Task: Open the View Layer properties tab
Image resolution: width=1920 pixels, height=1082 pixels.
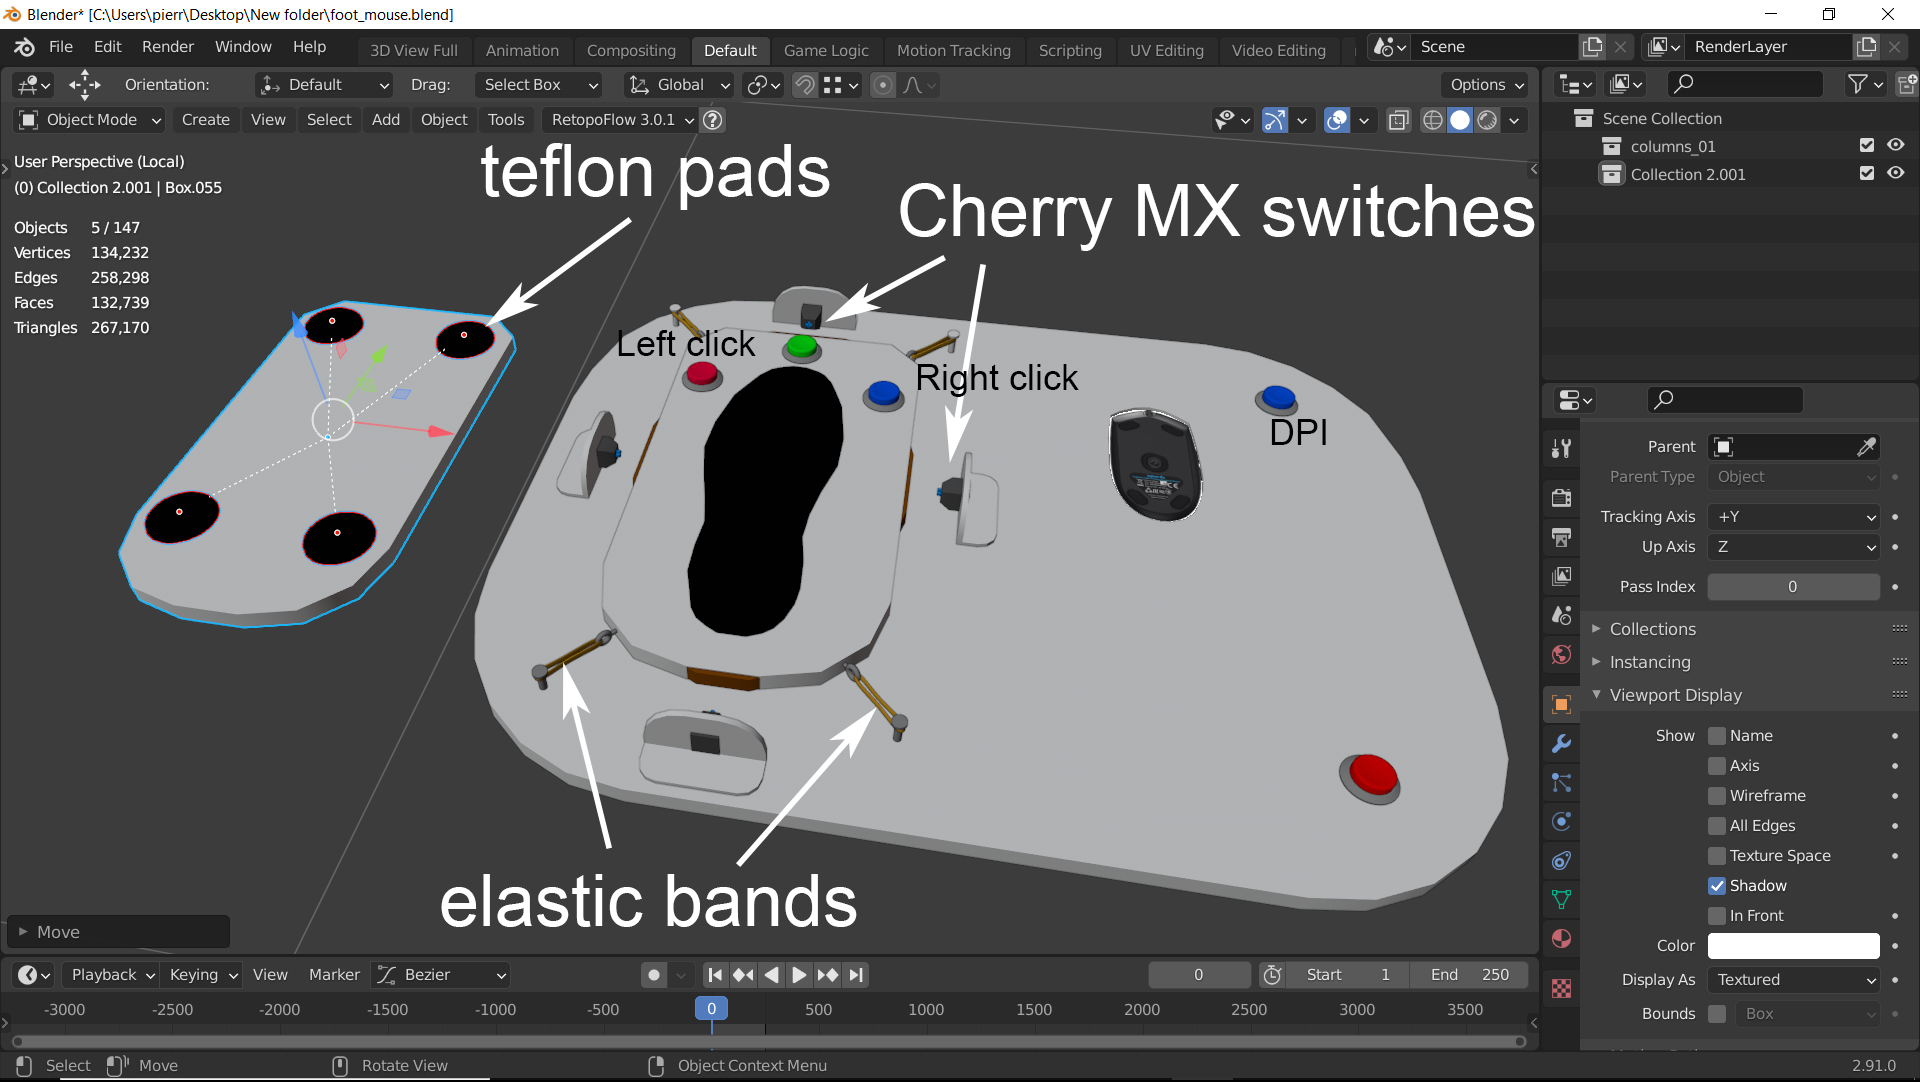Action: (x=1561, y=576)
